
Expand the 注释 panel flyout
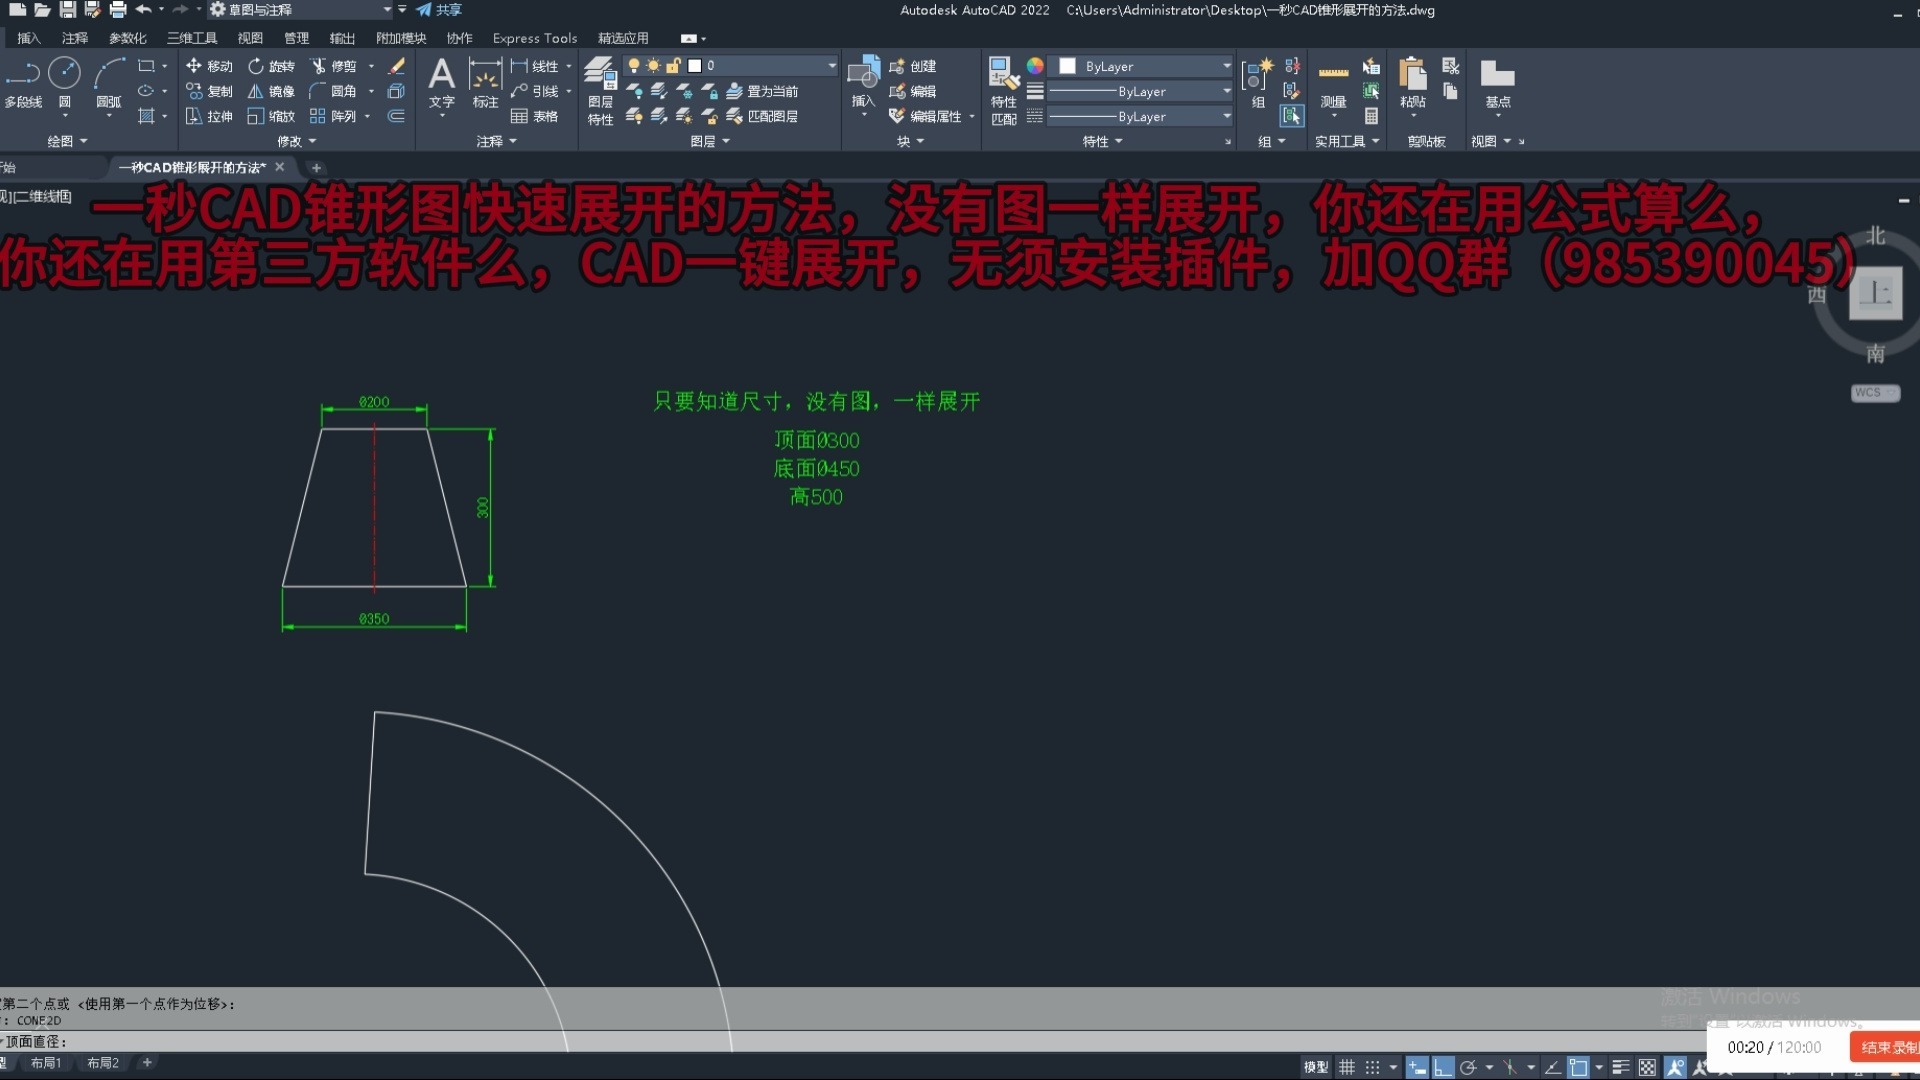pyautogui.click(x=496, y=141)
